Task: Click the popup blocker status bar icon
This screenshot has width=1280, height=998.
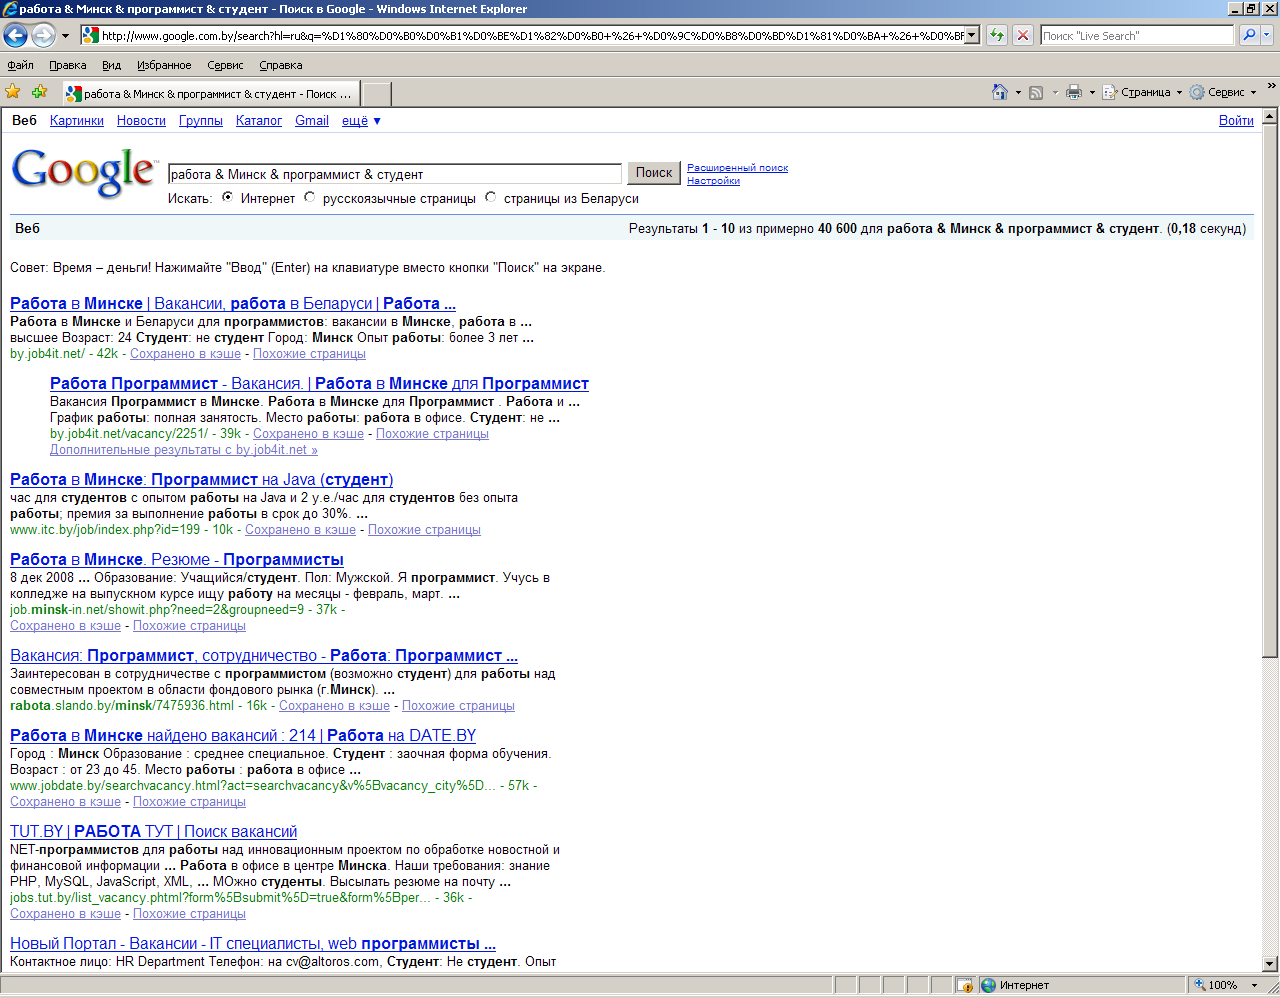Action: click(x=965, y=985)
